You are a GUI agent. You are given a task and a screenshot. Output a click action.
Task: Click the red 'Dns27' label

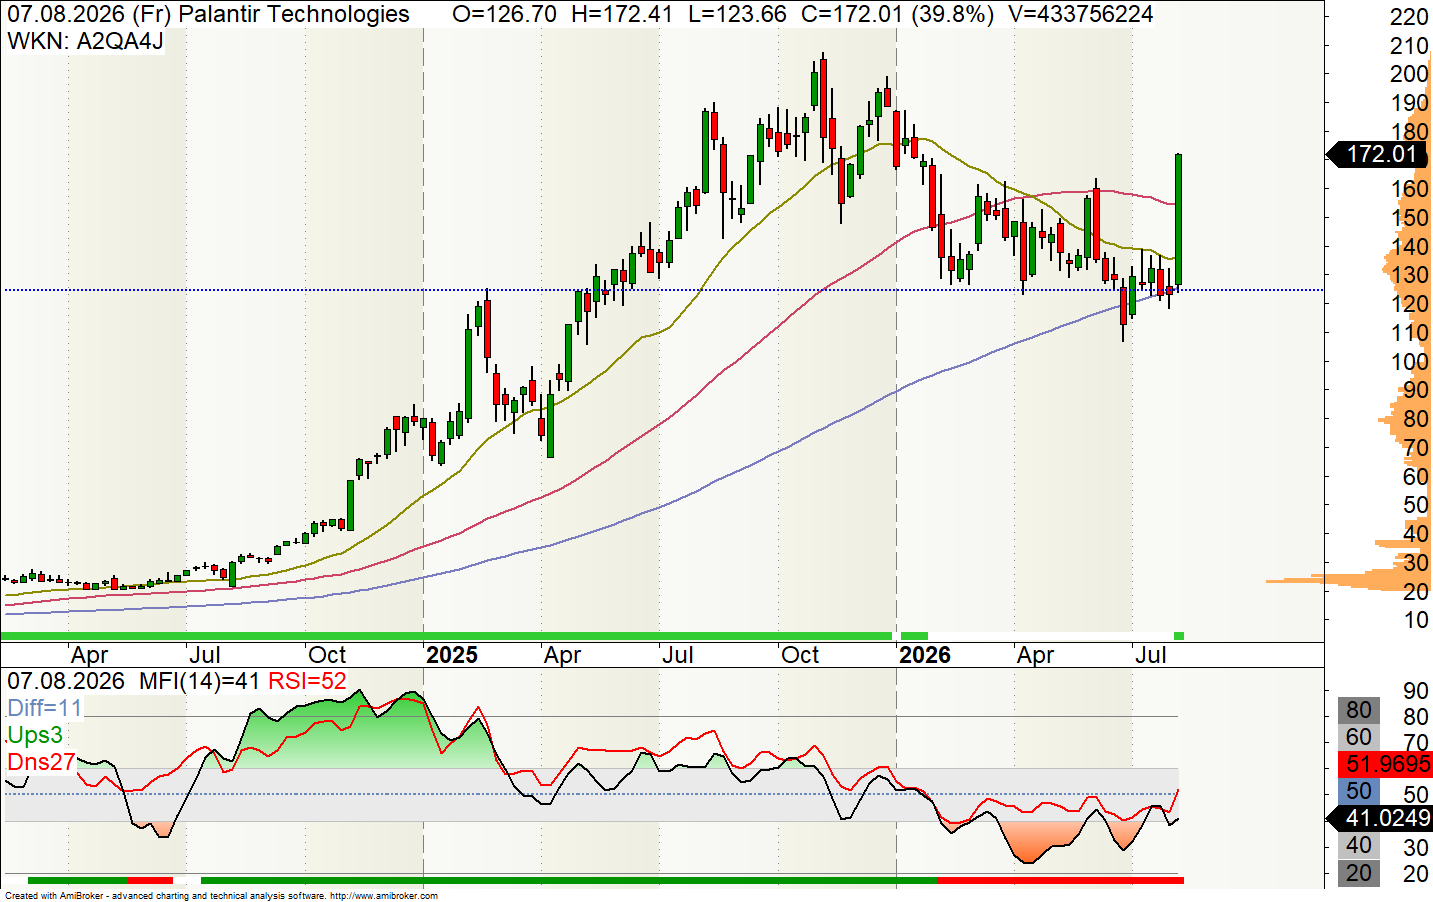[x=41, y=762]
